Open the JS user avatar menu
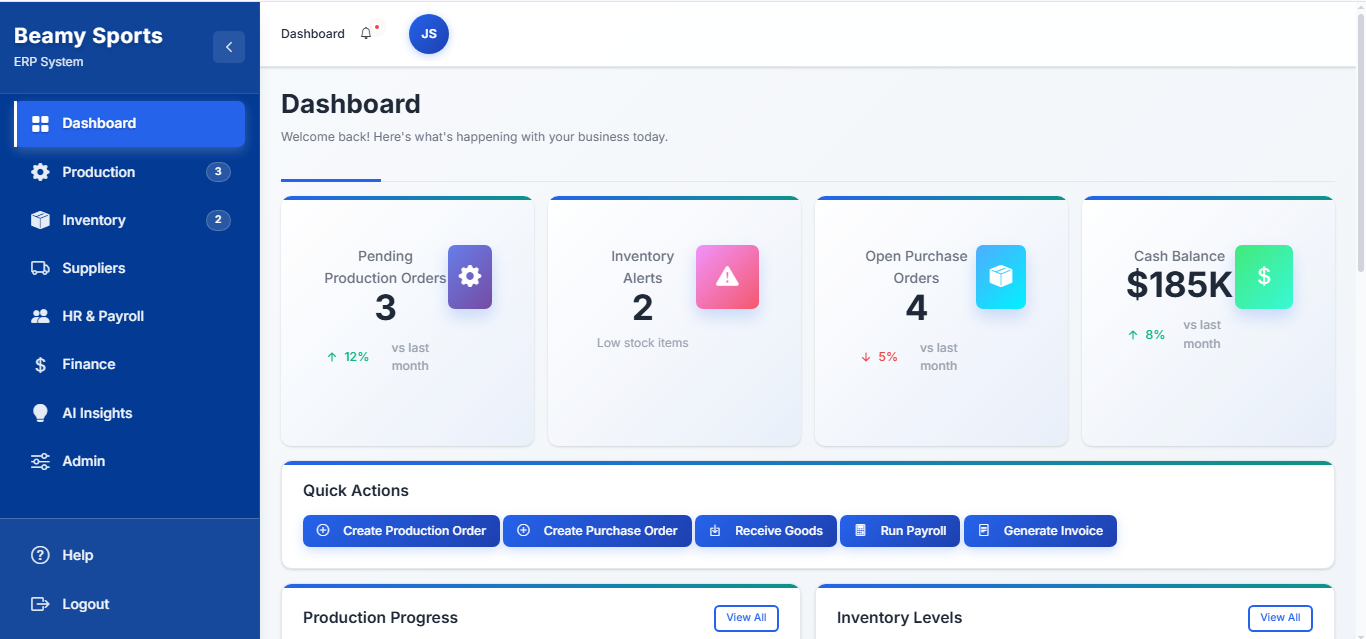The image size is (1366, 639). (429, 34)
